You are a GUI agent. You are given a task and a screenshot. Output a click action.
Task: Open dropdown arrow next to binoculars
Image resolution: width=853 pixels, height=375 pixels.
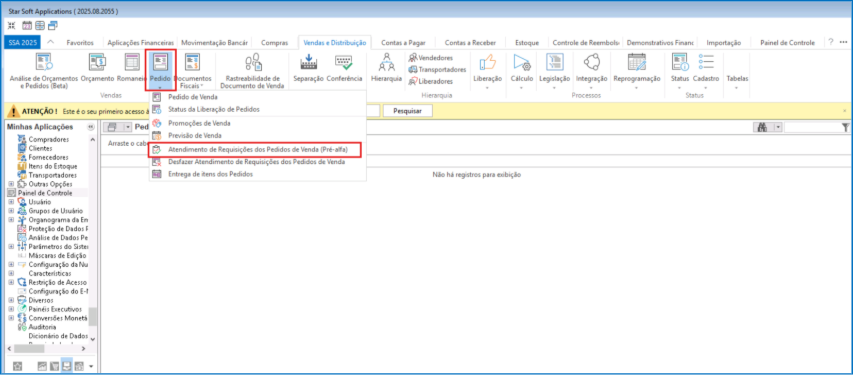click(x=777, y=127)
